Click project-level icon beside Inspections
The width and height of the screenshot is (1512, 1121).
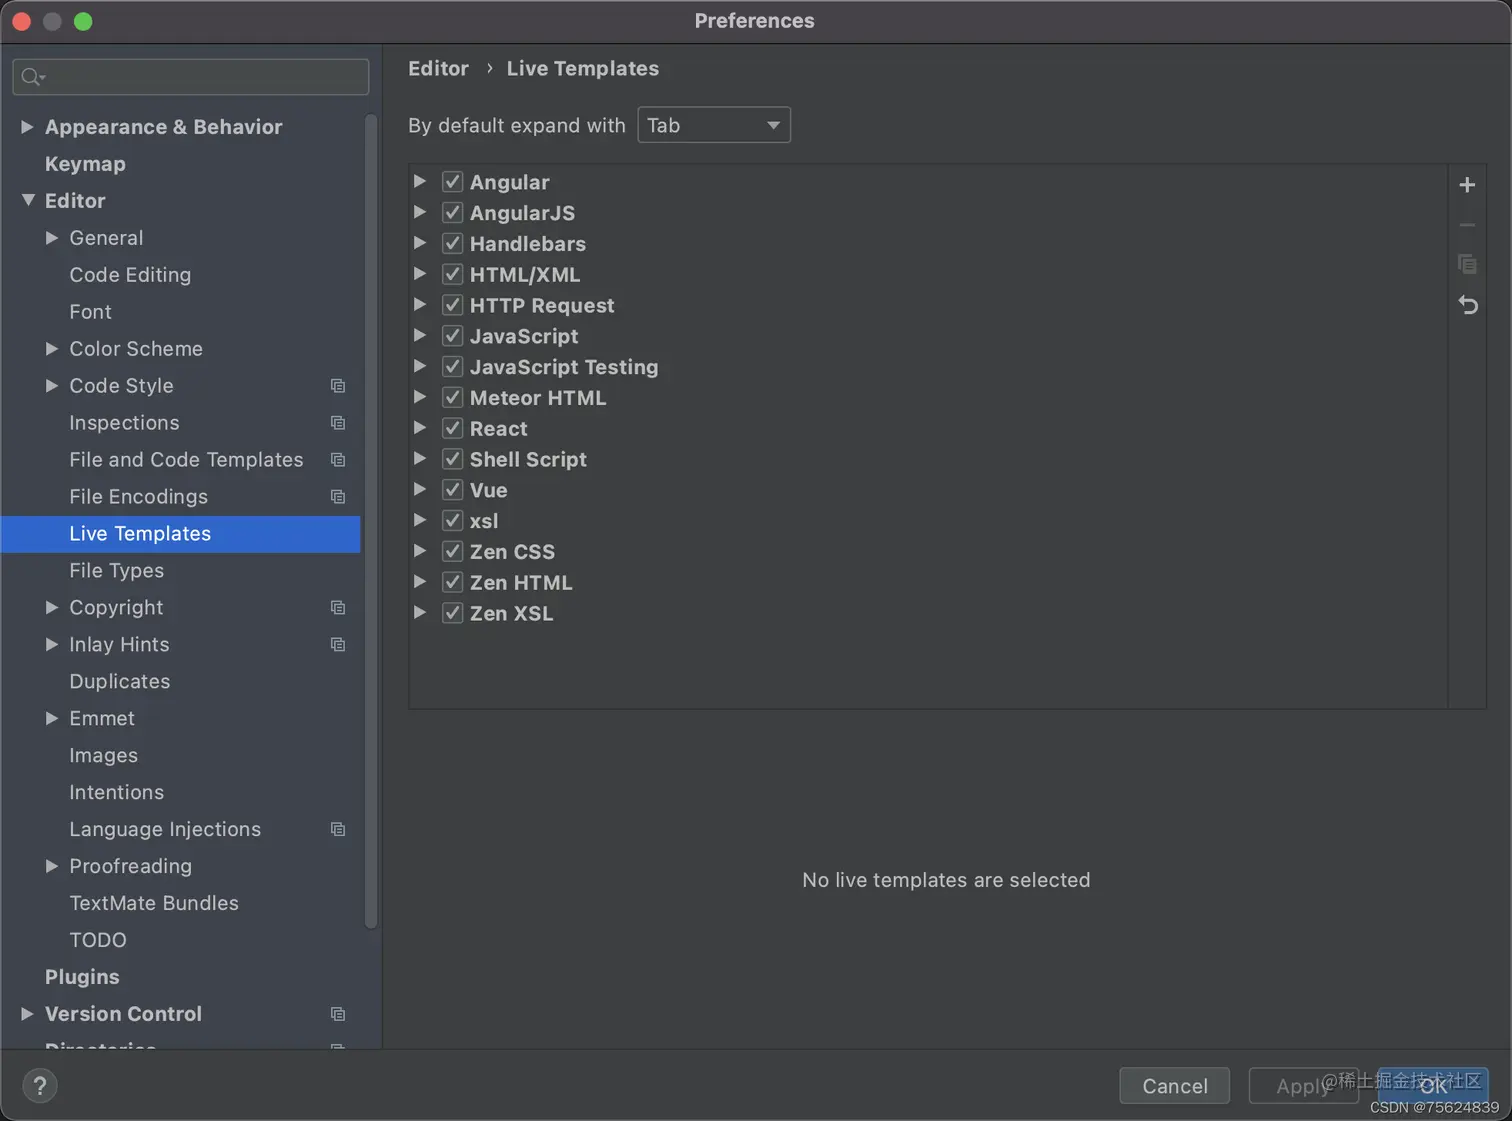click(x=338, y=423)
